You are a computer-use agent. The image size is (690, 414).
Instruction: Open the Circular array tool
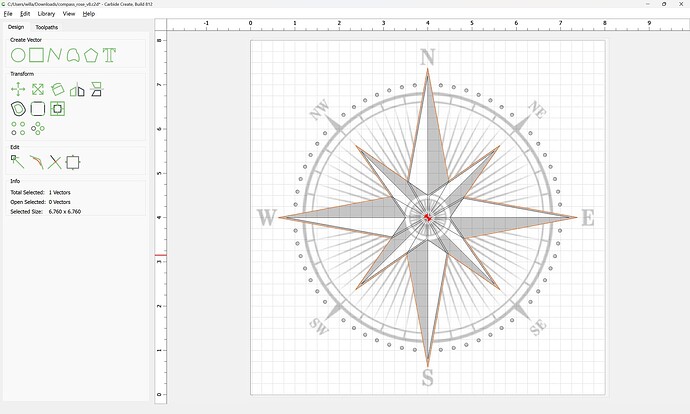pyautogui.click(x=37, y=128)
